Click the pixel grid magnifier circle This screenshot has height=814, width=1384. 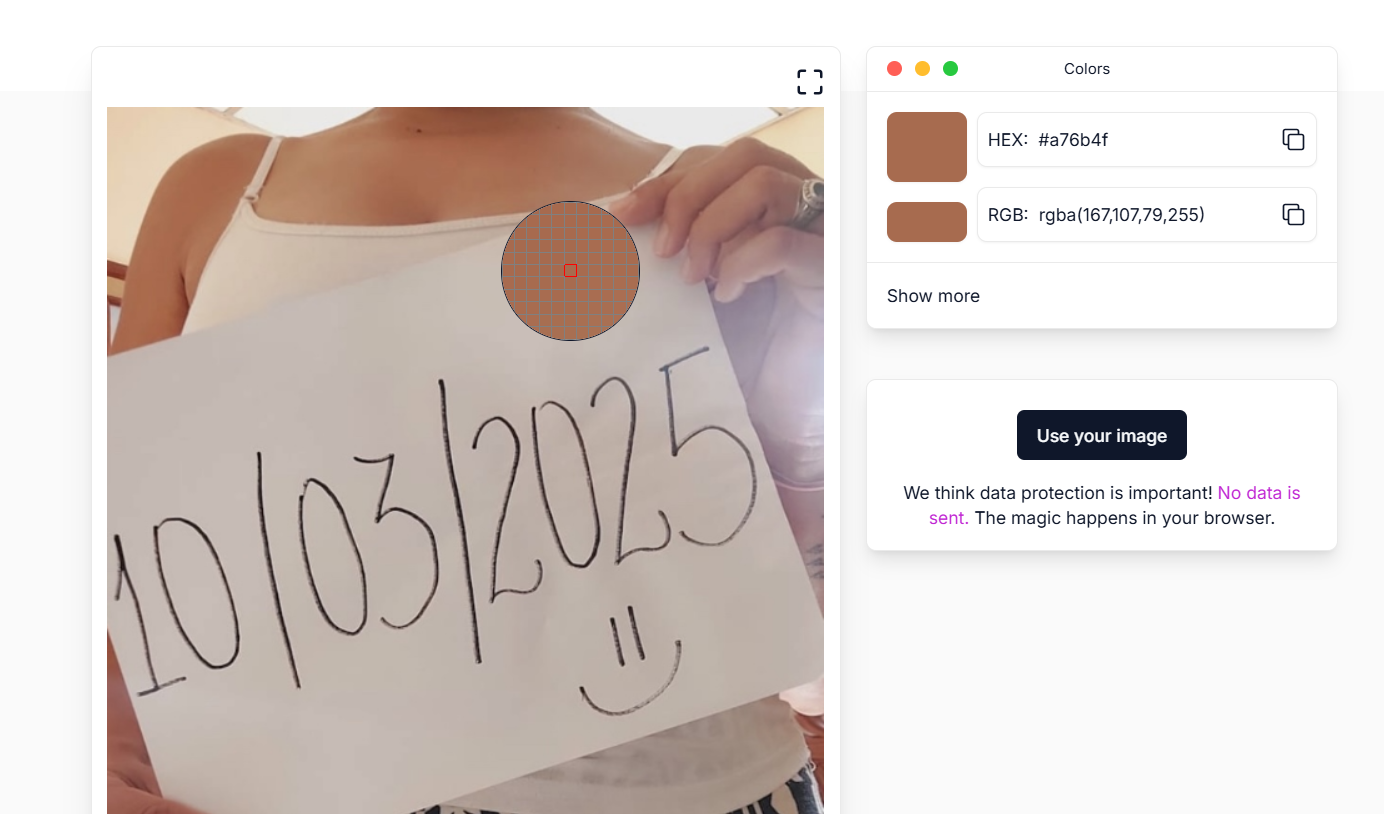pos(570,270)
